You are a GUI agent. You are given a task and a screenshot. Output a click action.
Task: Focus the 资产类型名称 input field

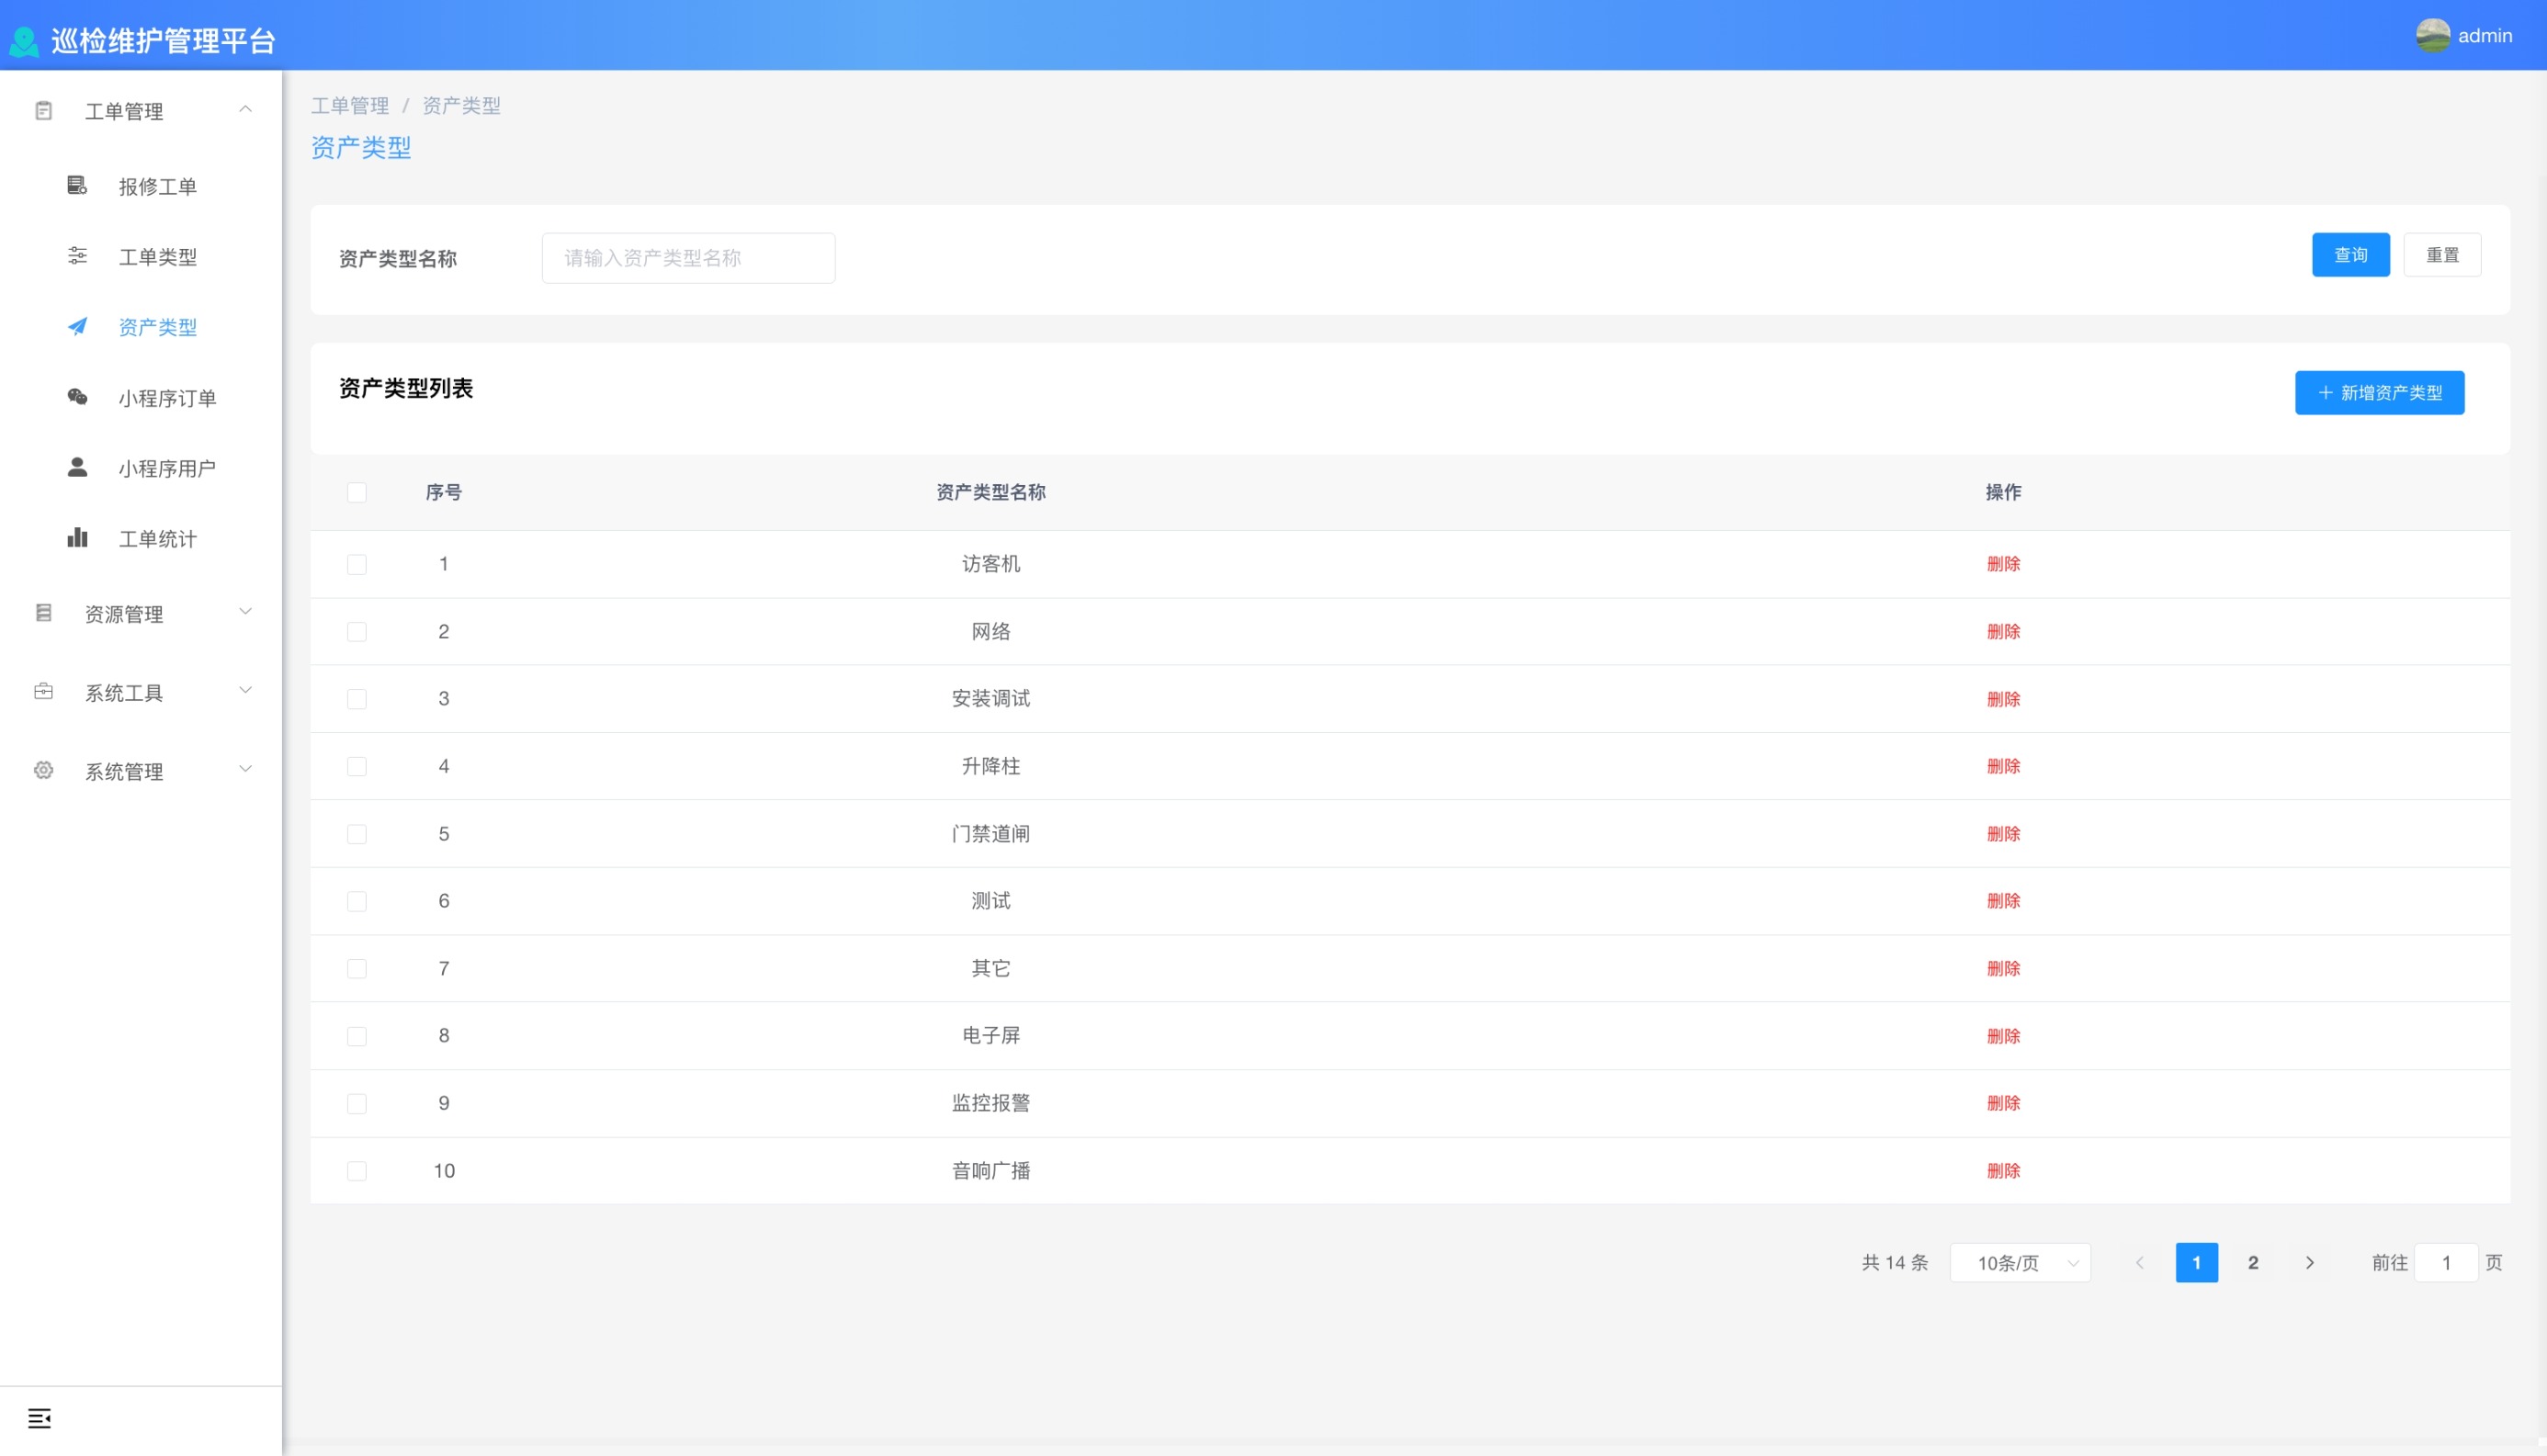point(688,258)
